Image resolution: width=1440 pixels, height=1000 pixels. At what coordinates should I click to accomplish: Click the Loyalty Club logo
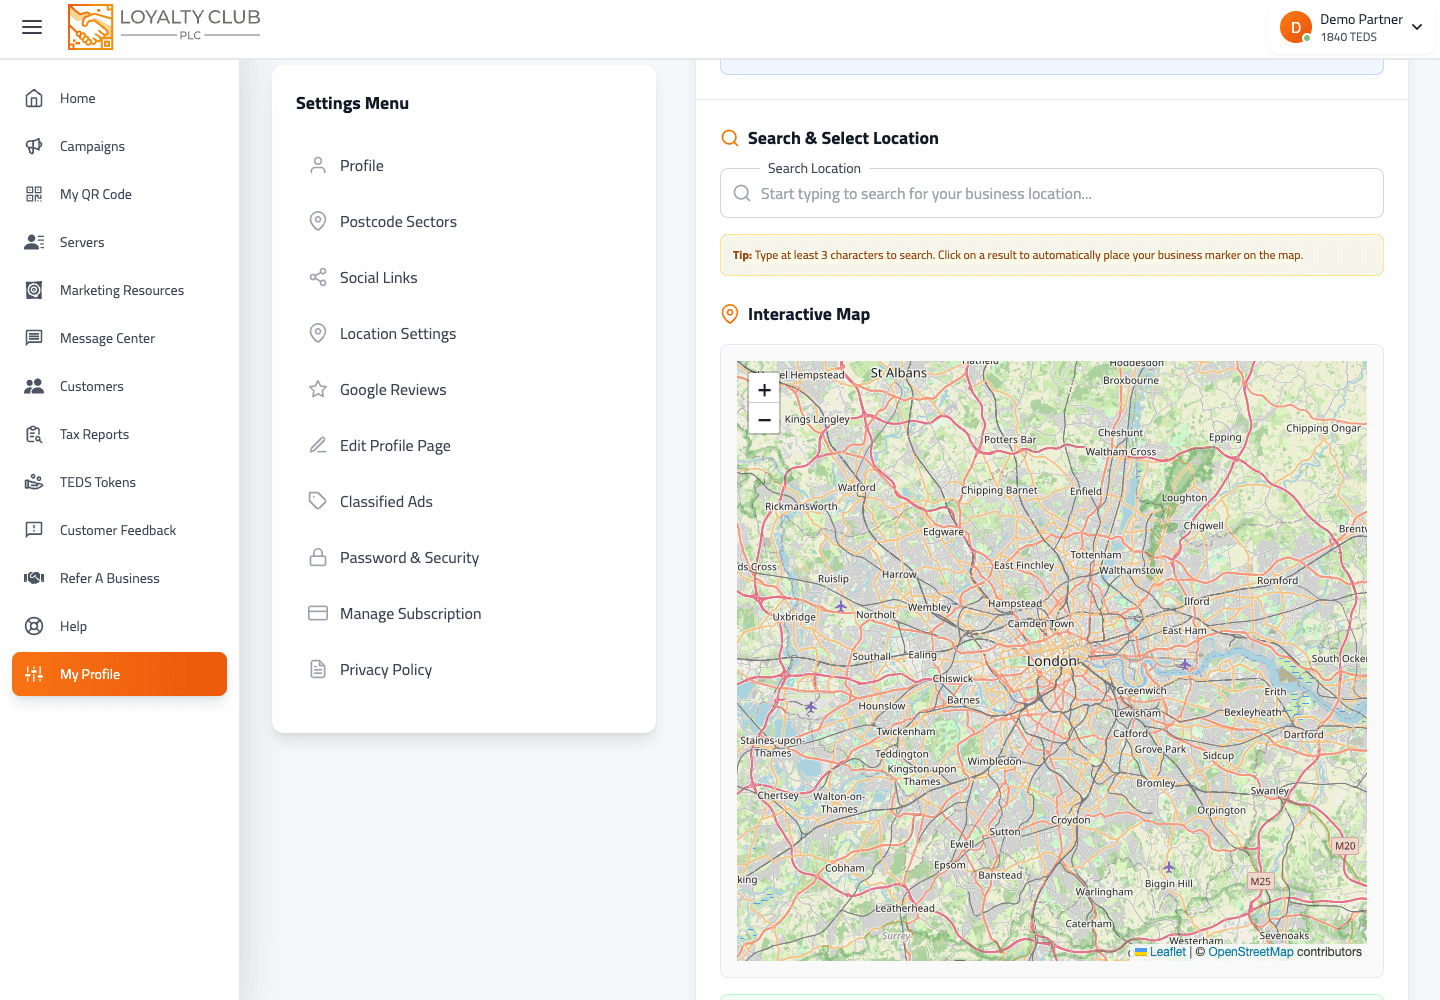164,27
